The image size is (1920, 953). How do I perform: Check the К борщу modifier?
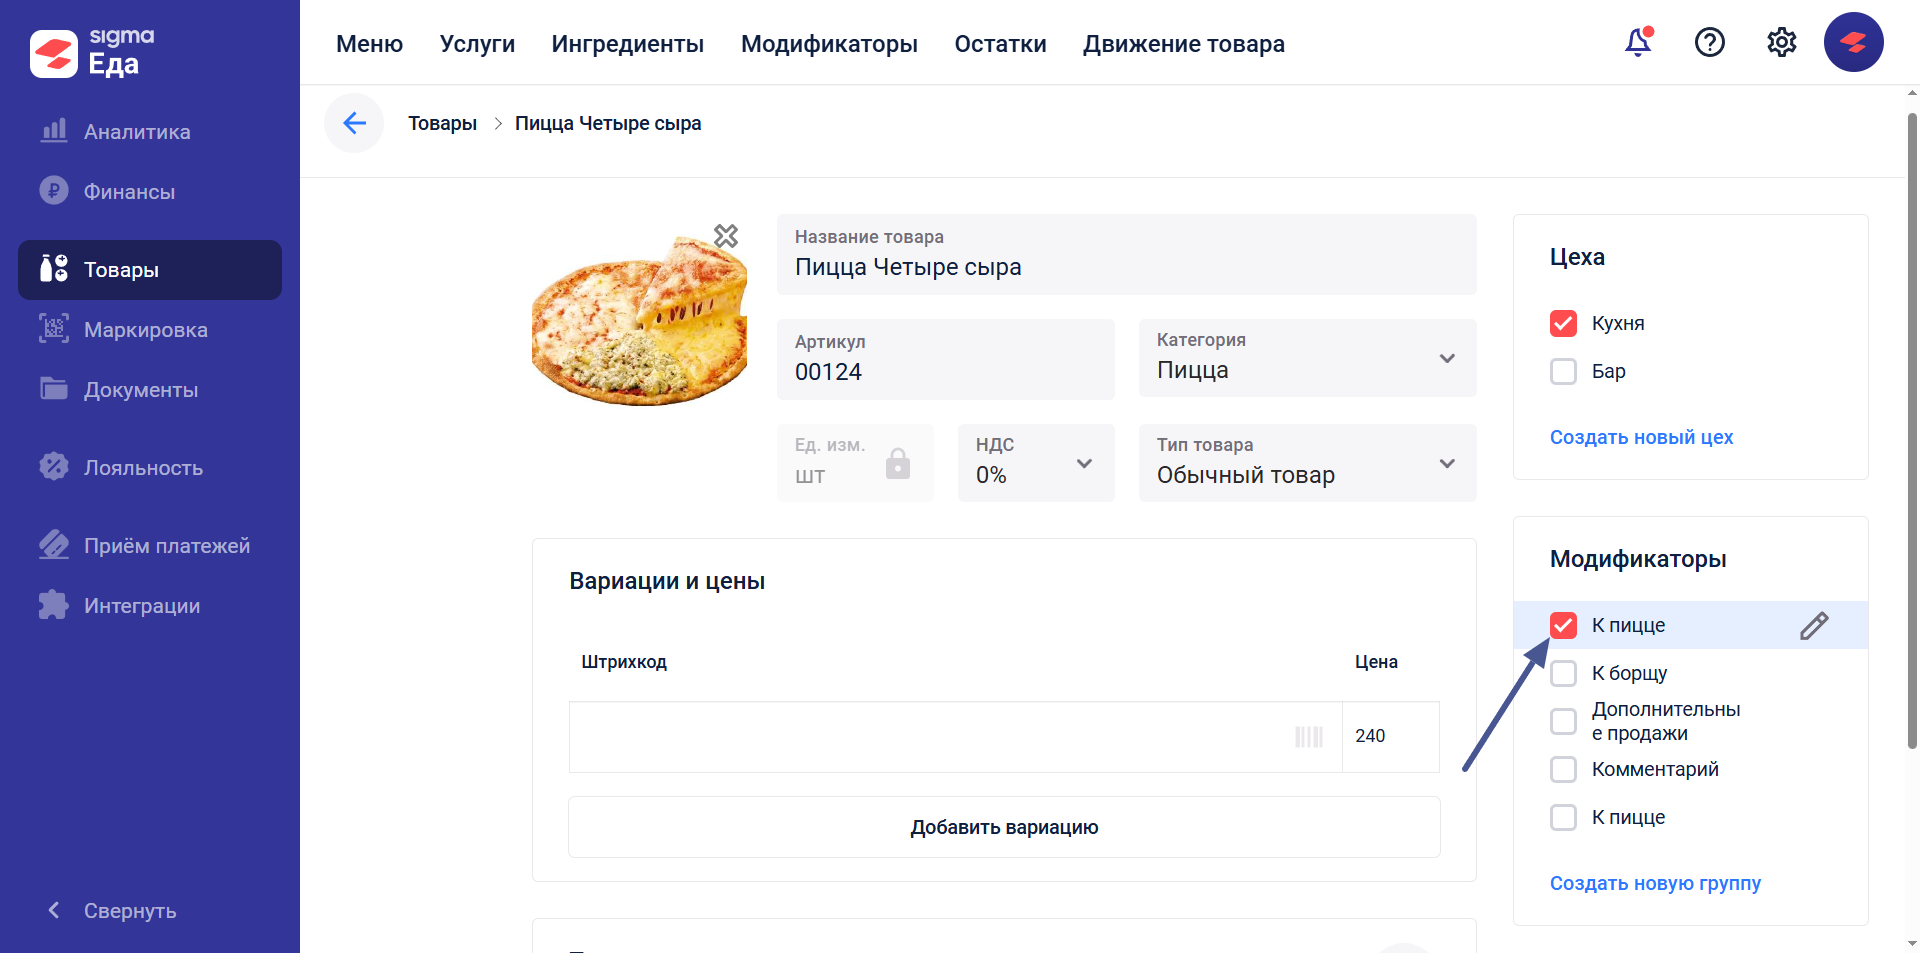click(1563, 673)
